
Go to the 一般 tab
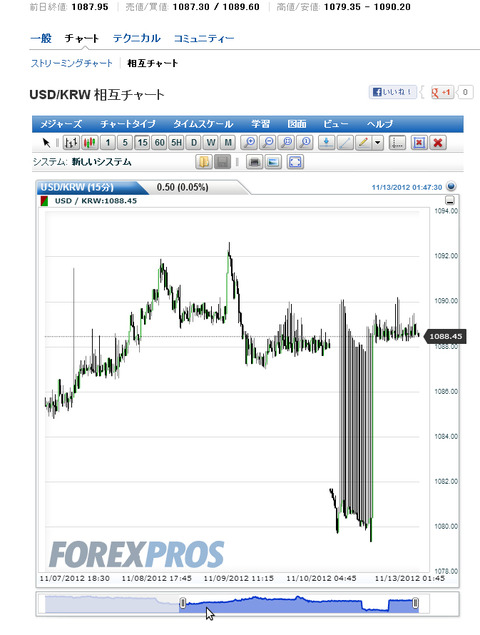41,38
